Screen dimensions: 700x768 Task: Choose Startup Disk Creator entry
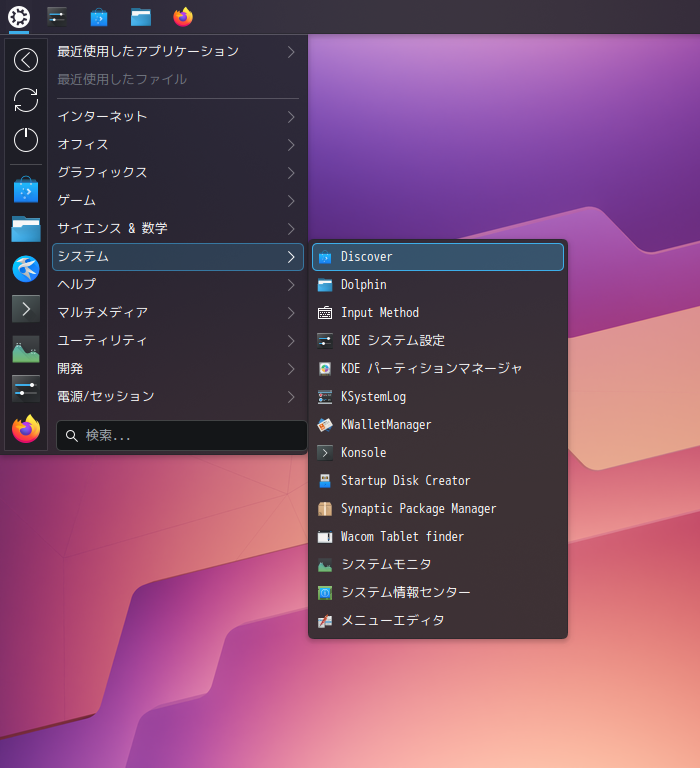(x=438, y=481)
